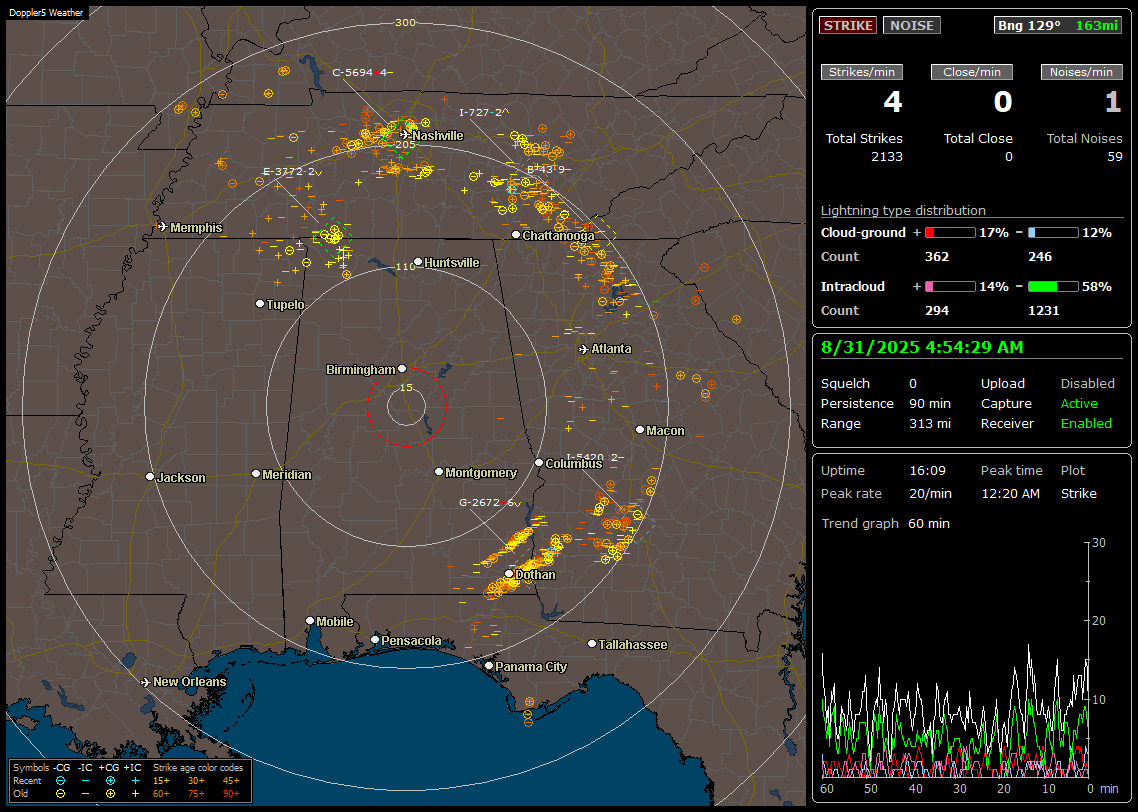Click the Panama City marker dot

(489, 665)
